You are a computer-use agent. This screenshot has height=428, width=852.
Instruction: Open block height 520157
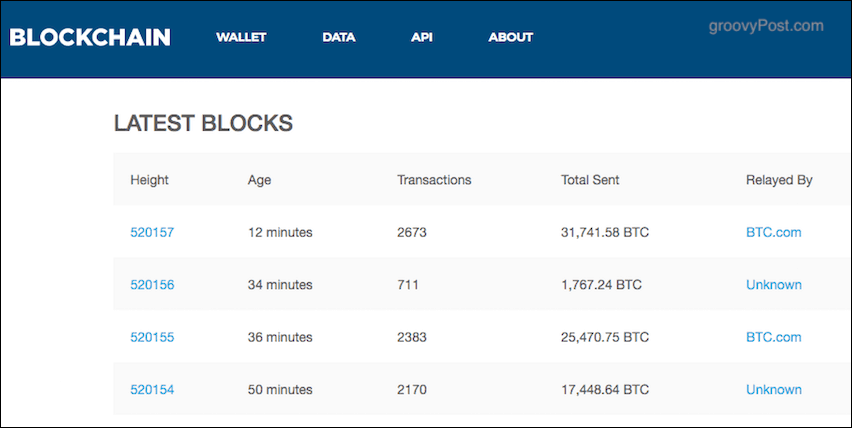pos(152,232)
